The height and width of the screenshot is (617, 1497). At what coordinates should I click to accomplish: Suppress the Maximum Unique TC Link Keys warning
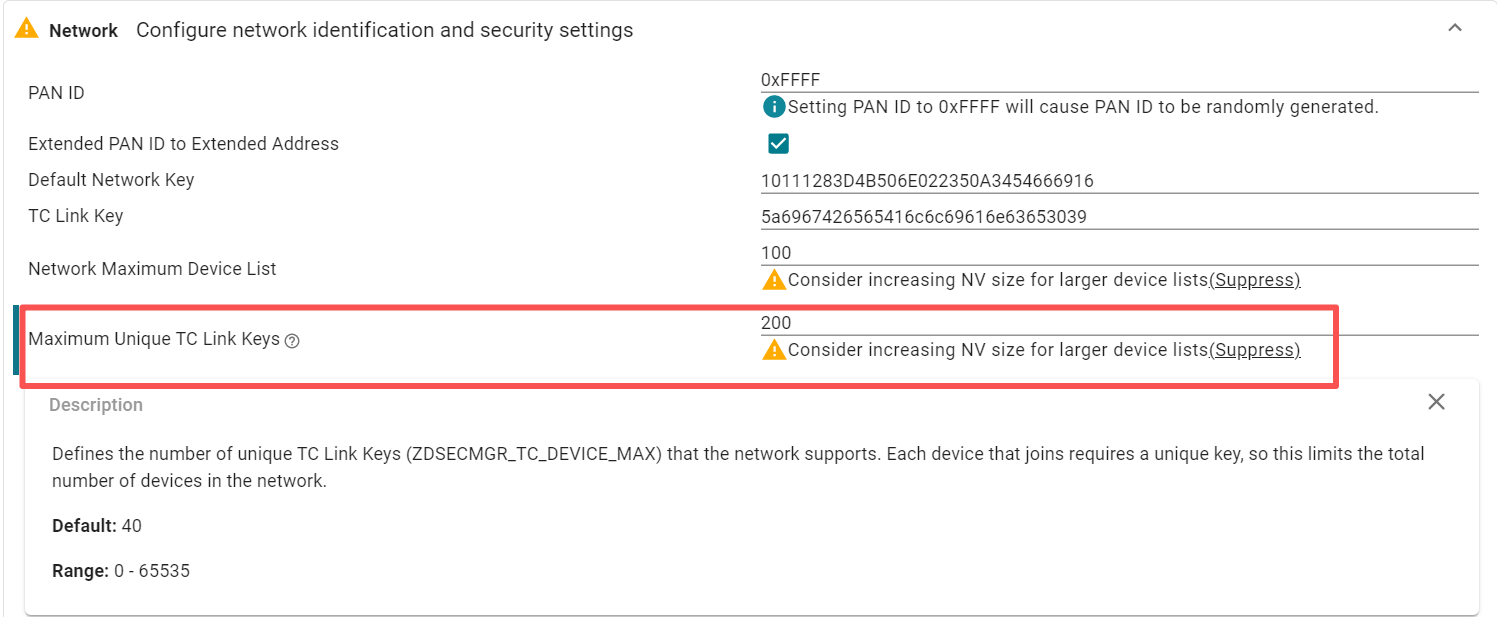[1255, 350]
